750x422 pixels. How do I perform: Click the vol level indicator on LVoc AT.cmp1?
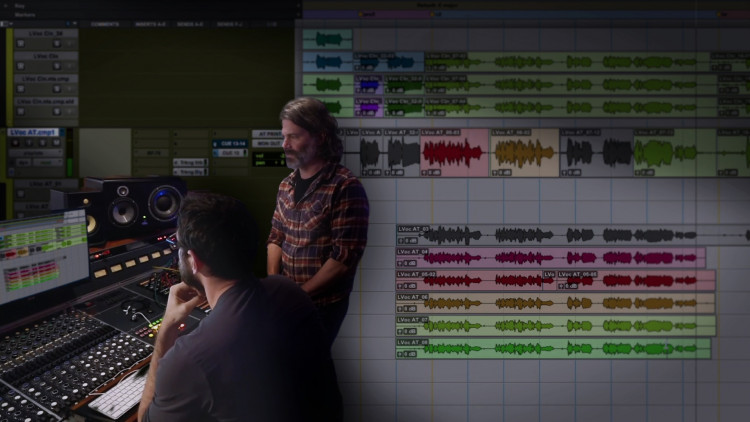pos(269,156)
